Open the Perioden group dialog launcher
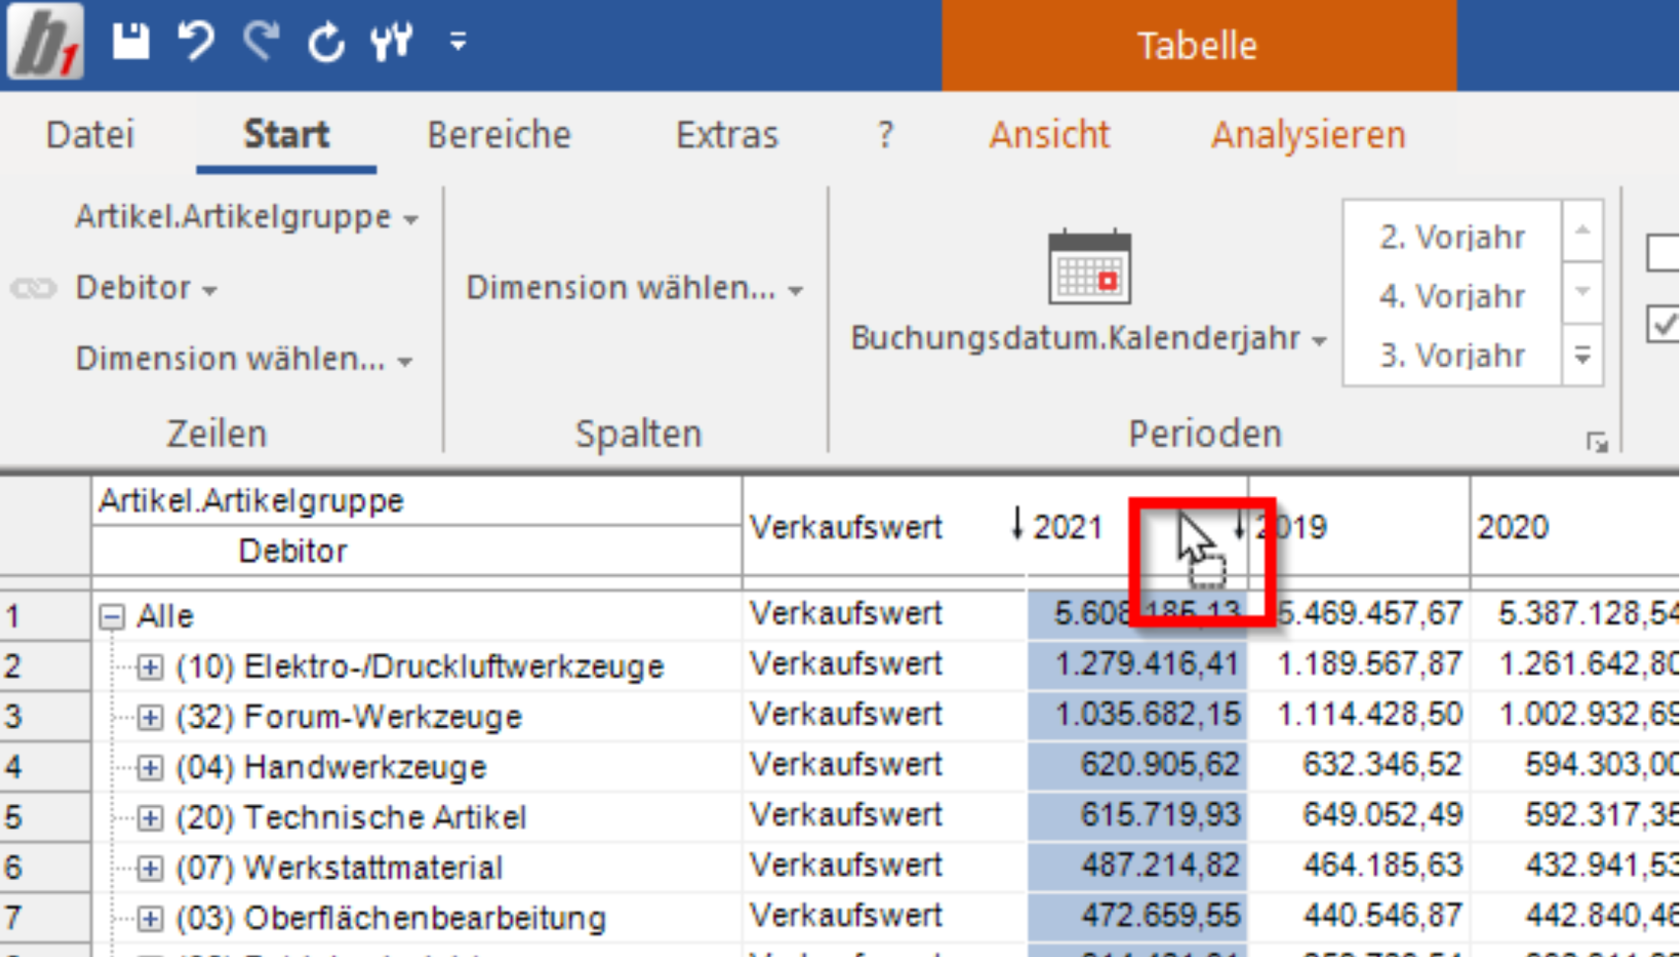 (x=1597, y=442)
